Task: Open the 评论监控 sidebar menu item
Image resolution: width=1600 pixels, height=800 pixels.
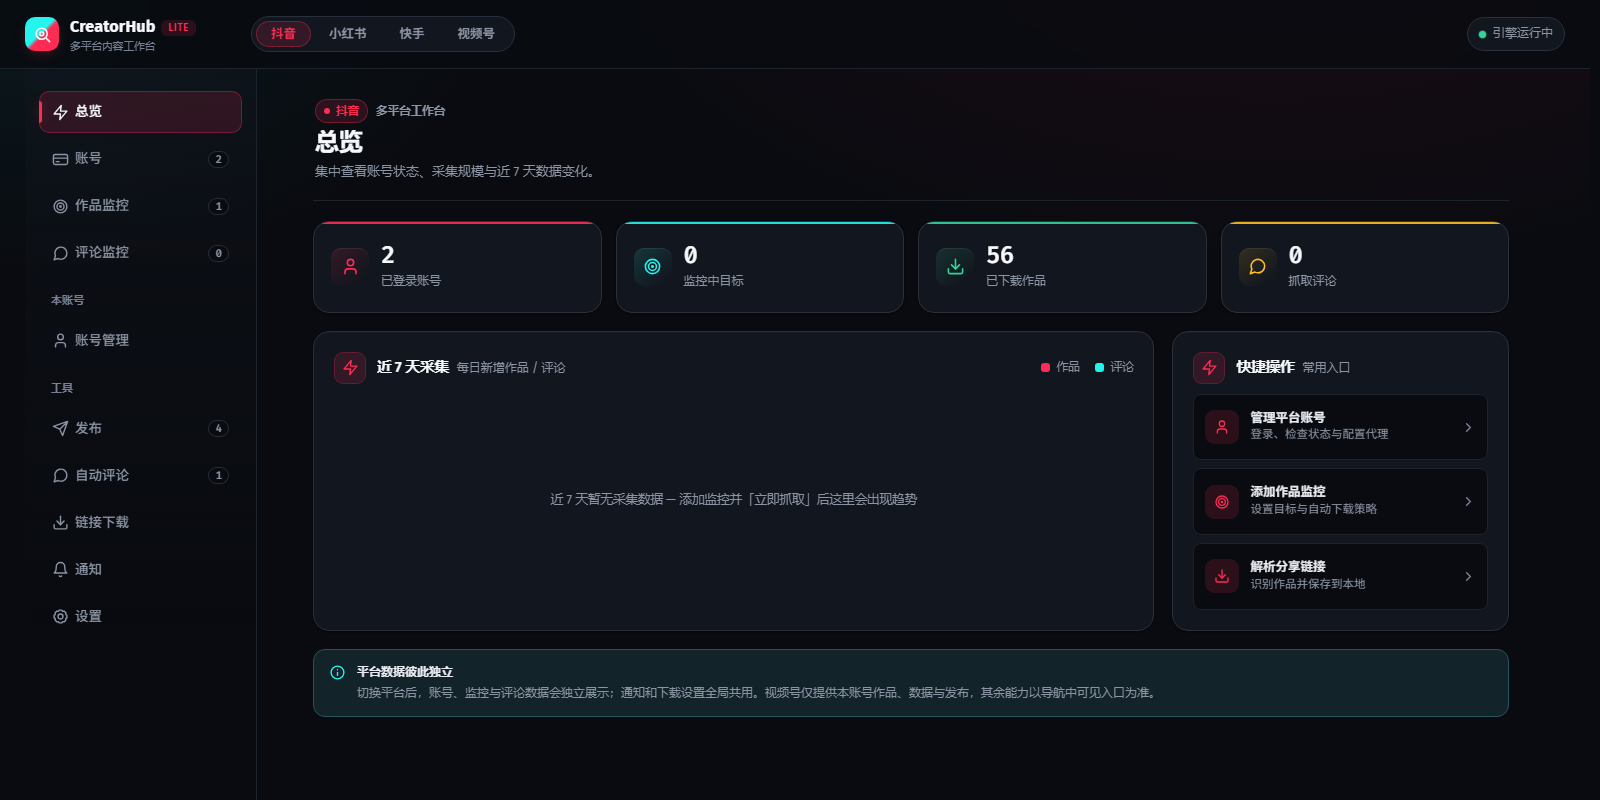Action: [x=140, y=253]
